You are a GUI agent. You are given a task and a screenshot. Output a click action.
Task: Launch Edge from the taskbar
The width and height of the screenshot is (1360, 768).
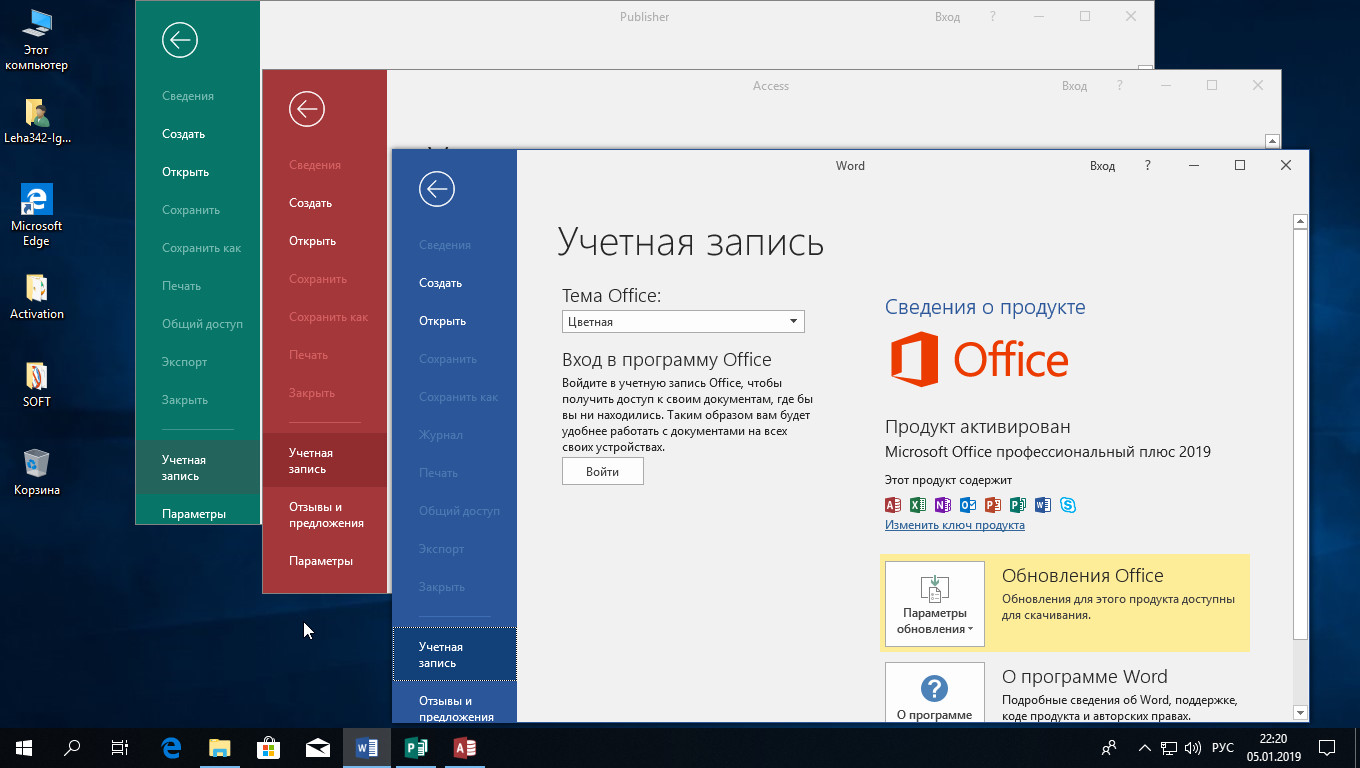click(171, 747)
